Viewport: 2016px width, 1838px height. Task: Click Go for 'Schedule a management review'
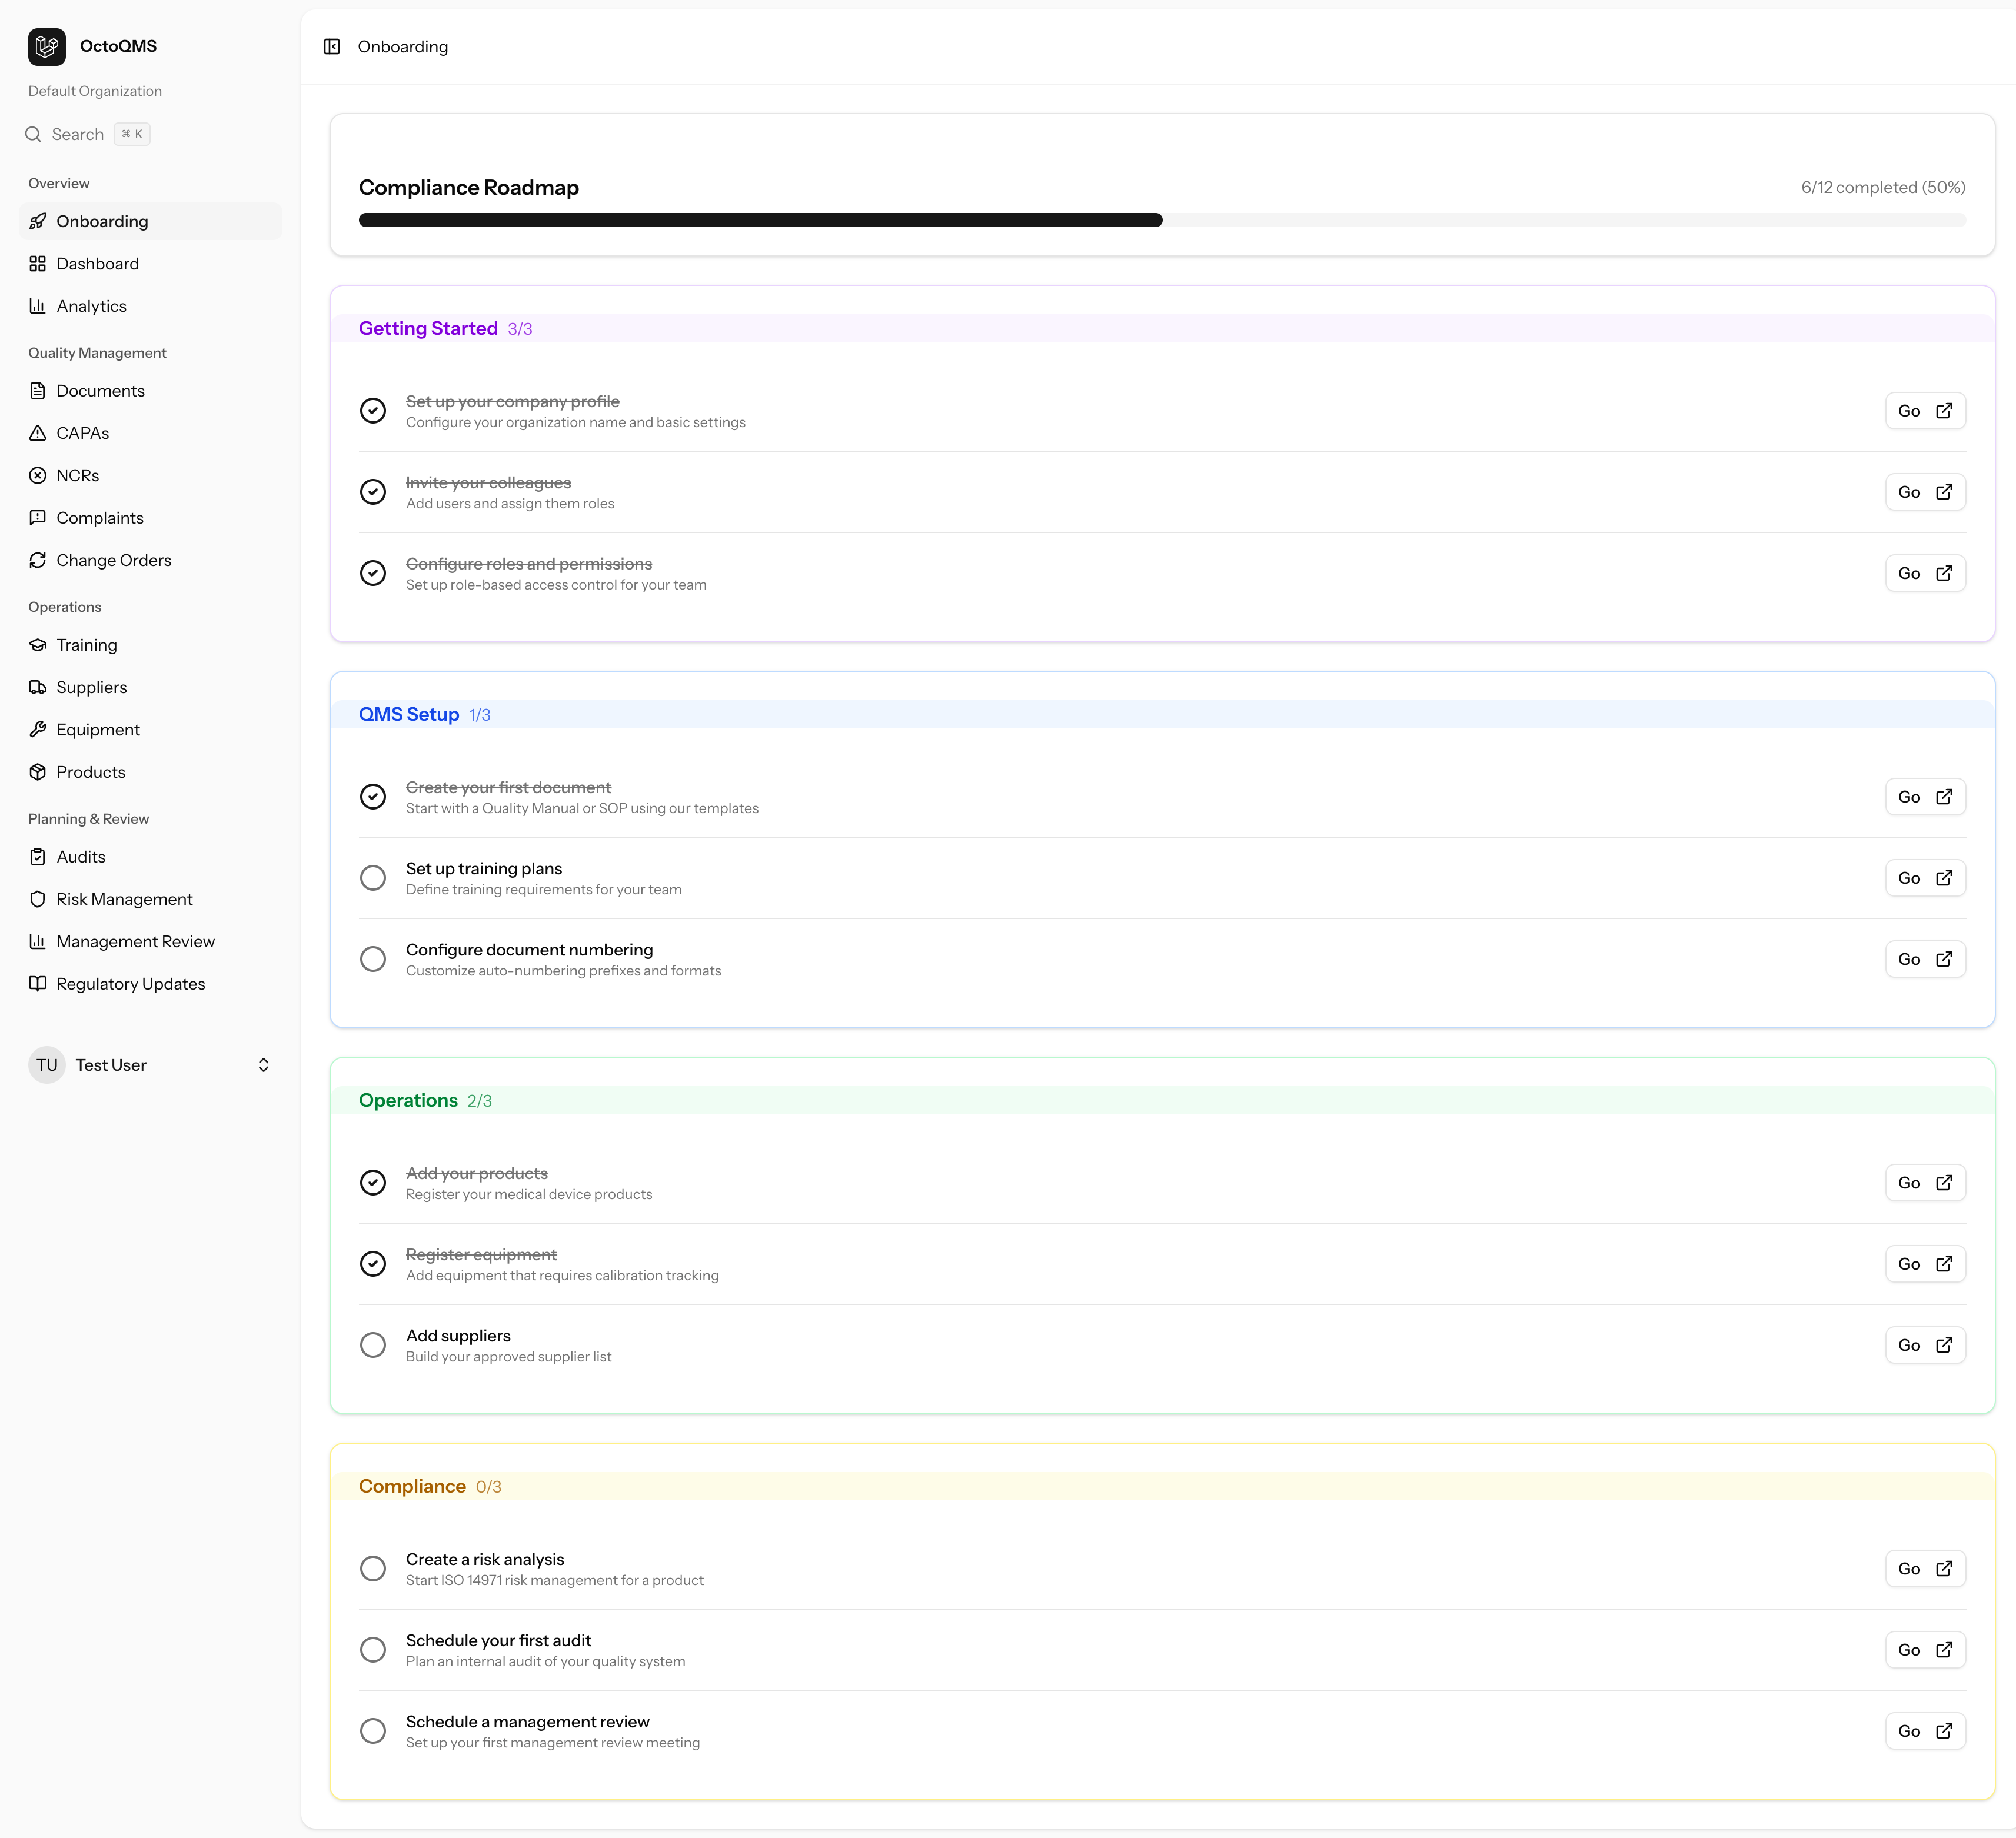[x=1925, y=1731]
